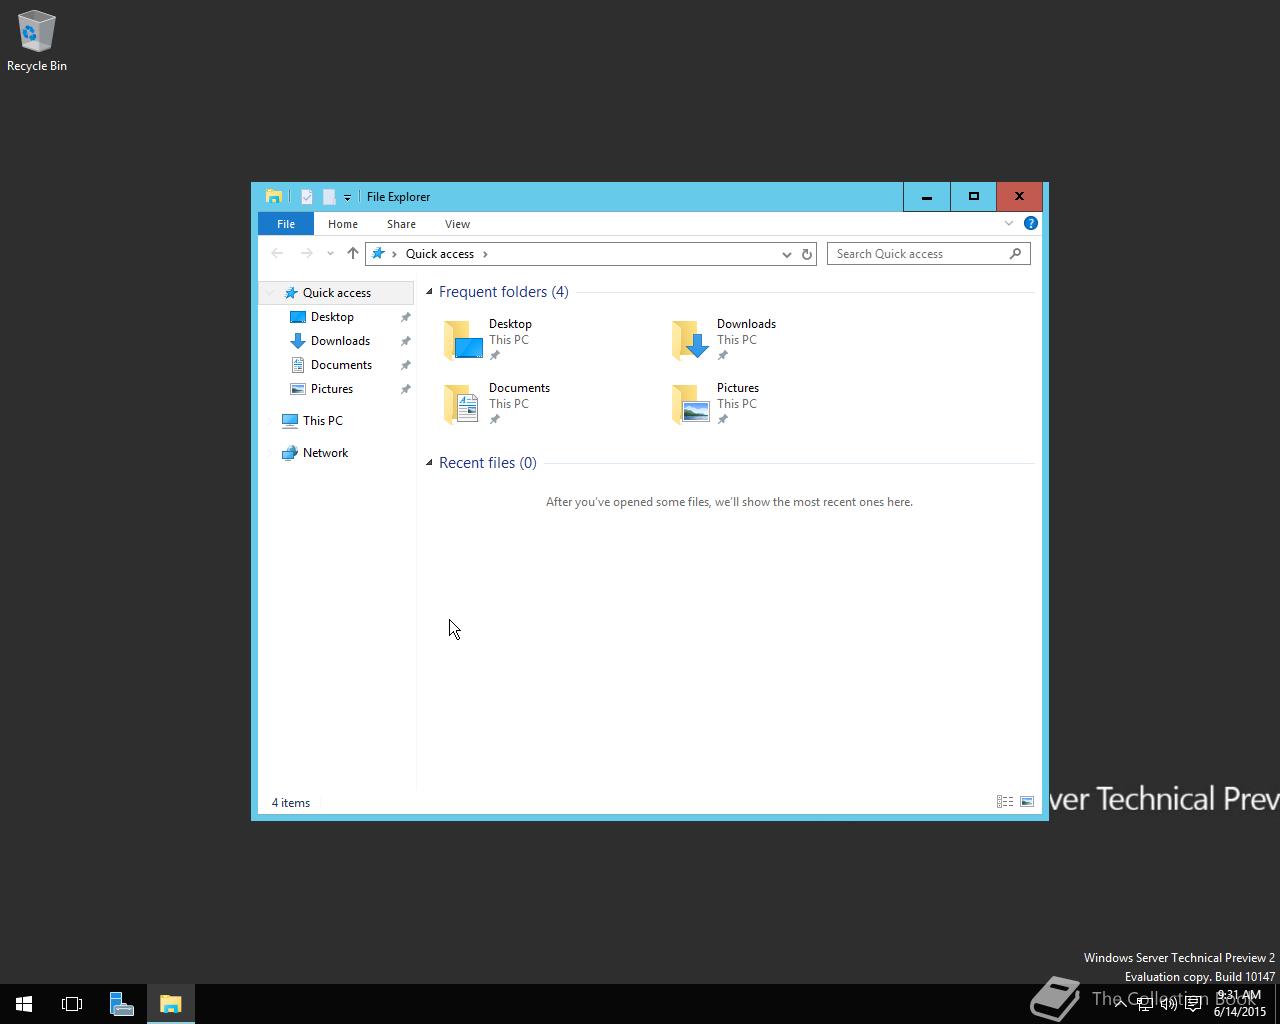Click the taskbar clock showing 9:31 AM

1240,1004
